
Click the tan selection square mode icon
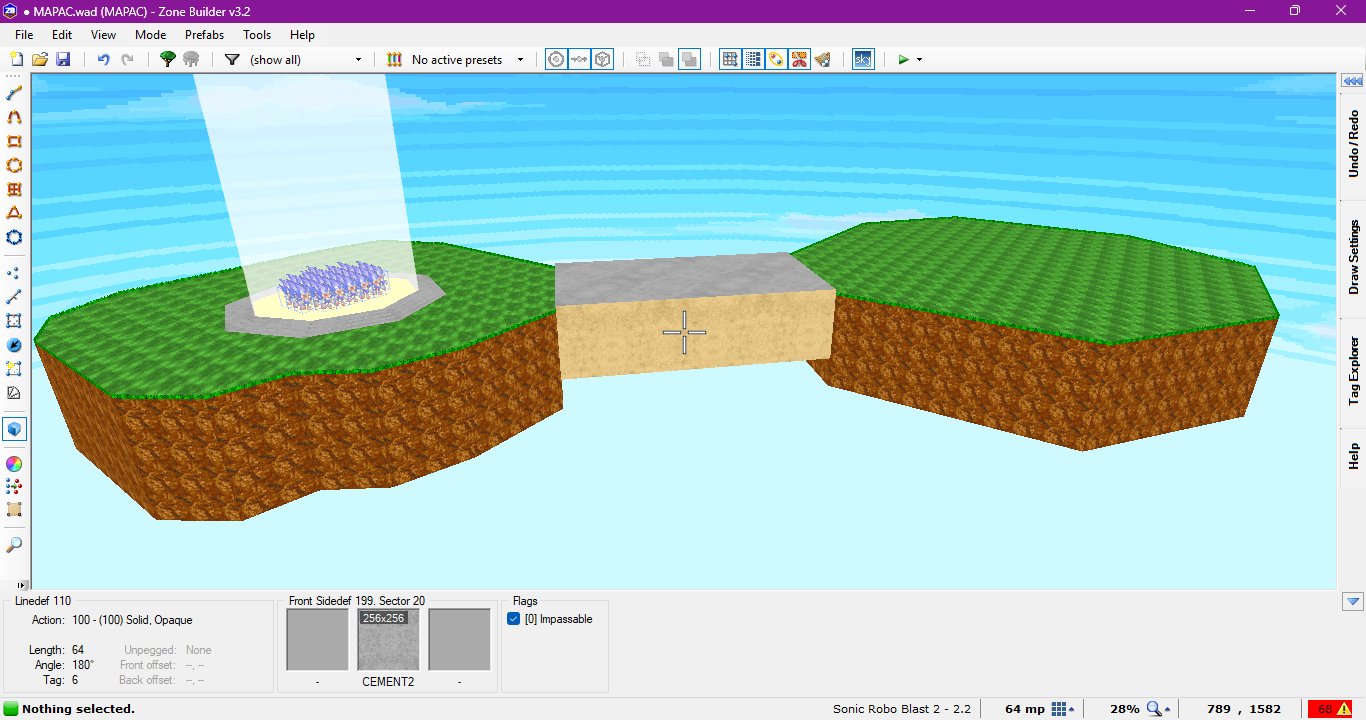point(14,509)
